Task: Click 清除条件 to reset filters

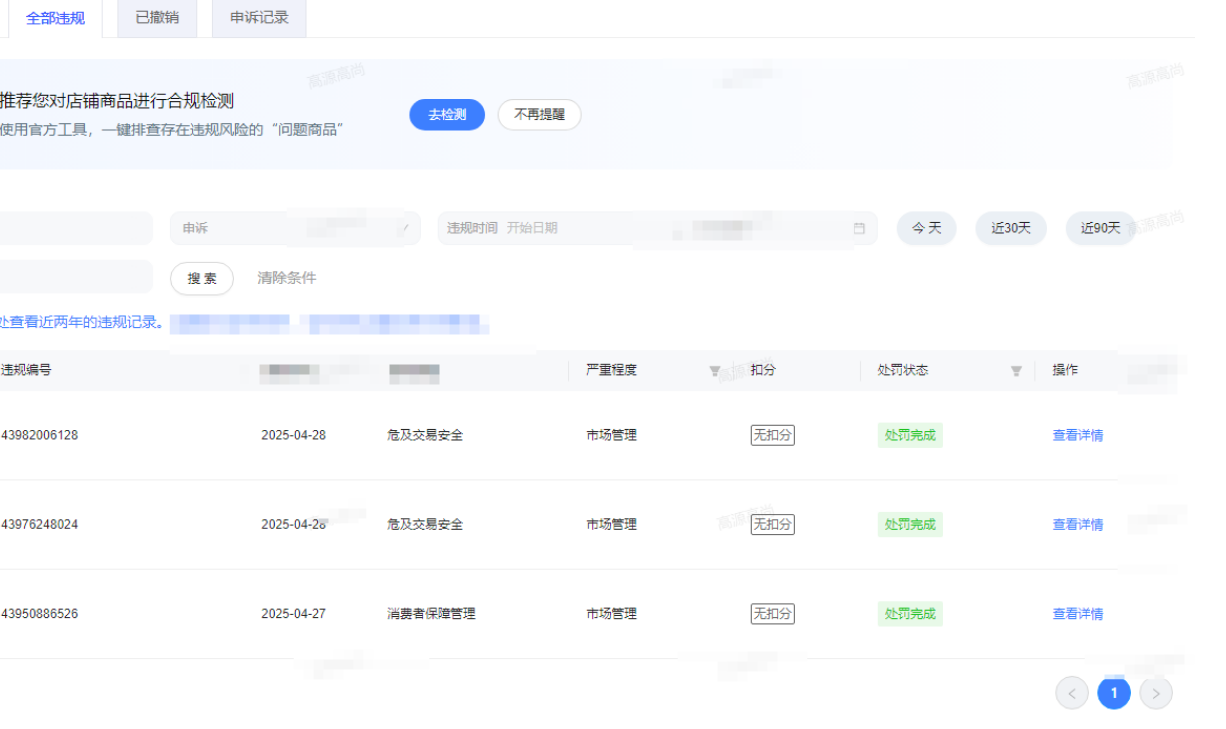Action: point(287,278)
